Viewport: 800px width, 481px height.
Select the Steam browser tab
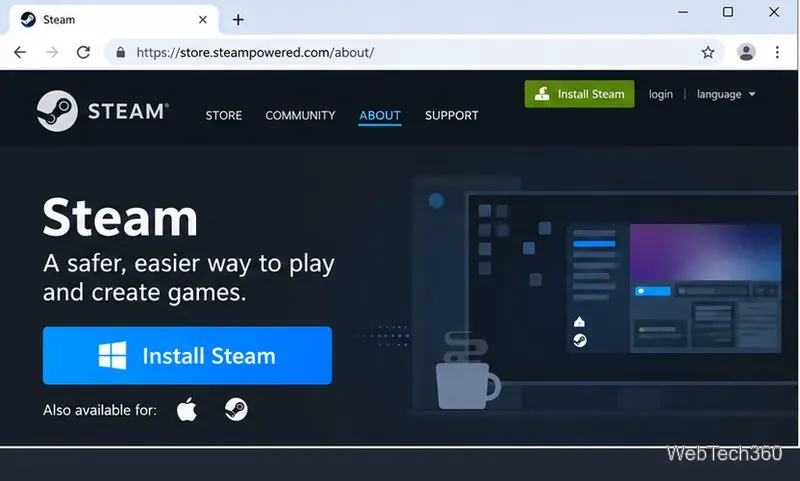[x=114, y=20]
